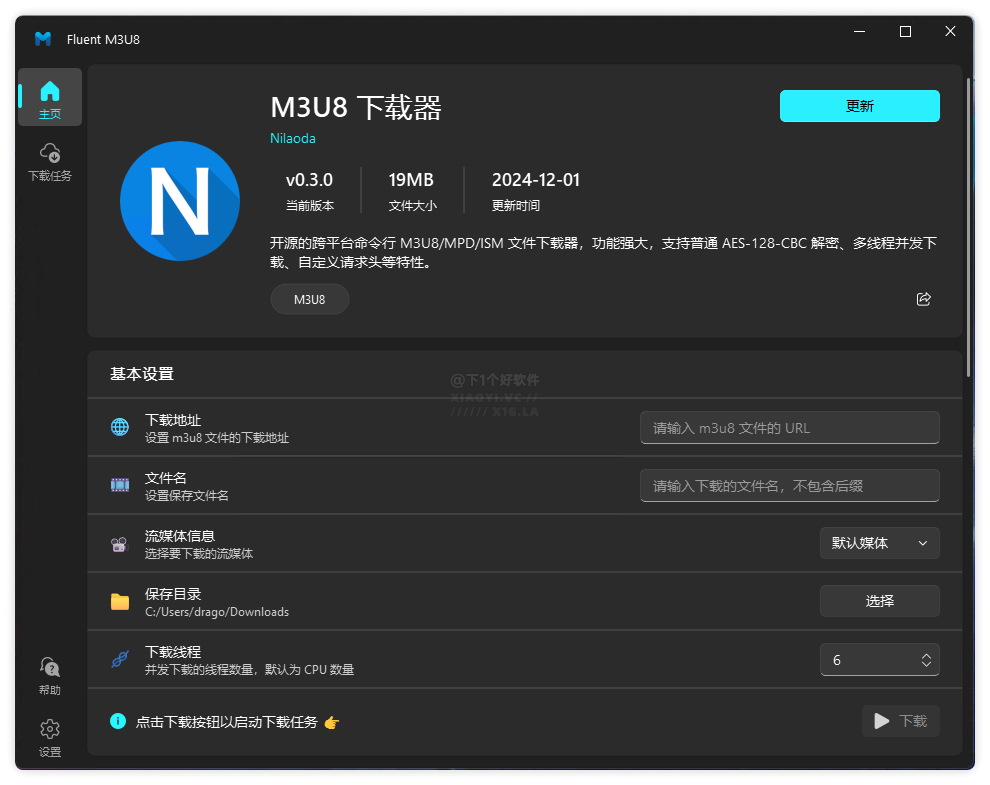990x785 pixels.
Task: Click the globe icon beside 下载地址
Action: coord(120,428)
